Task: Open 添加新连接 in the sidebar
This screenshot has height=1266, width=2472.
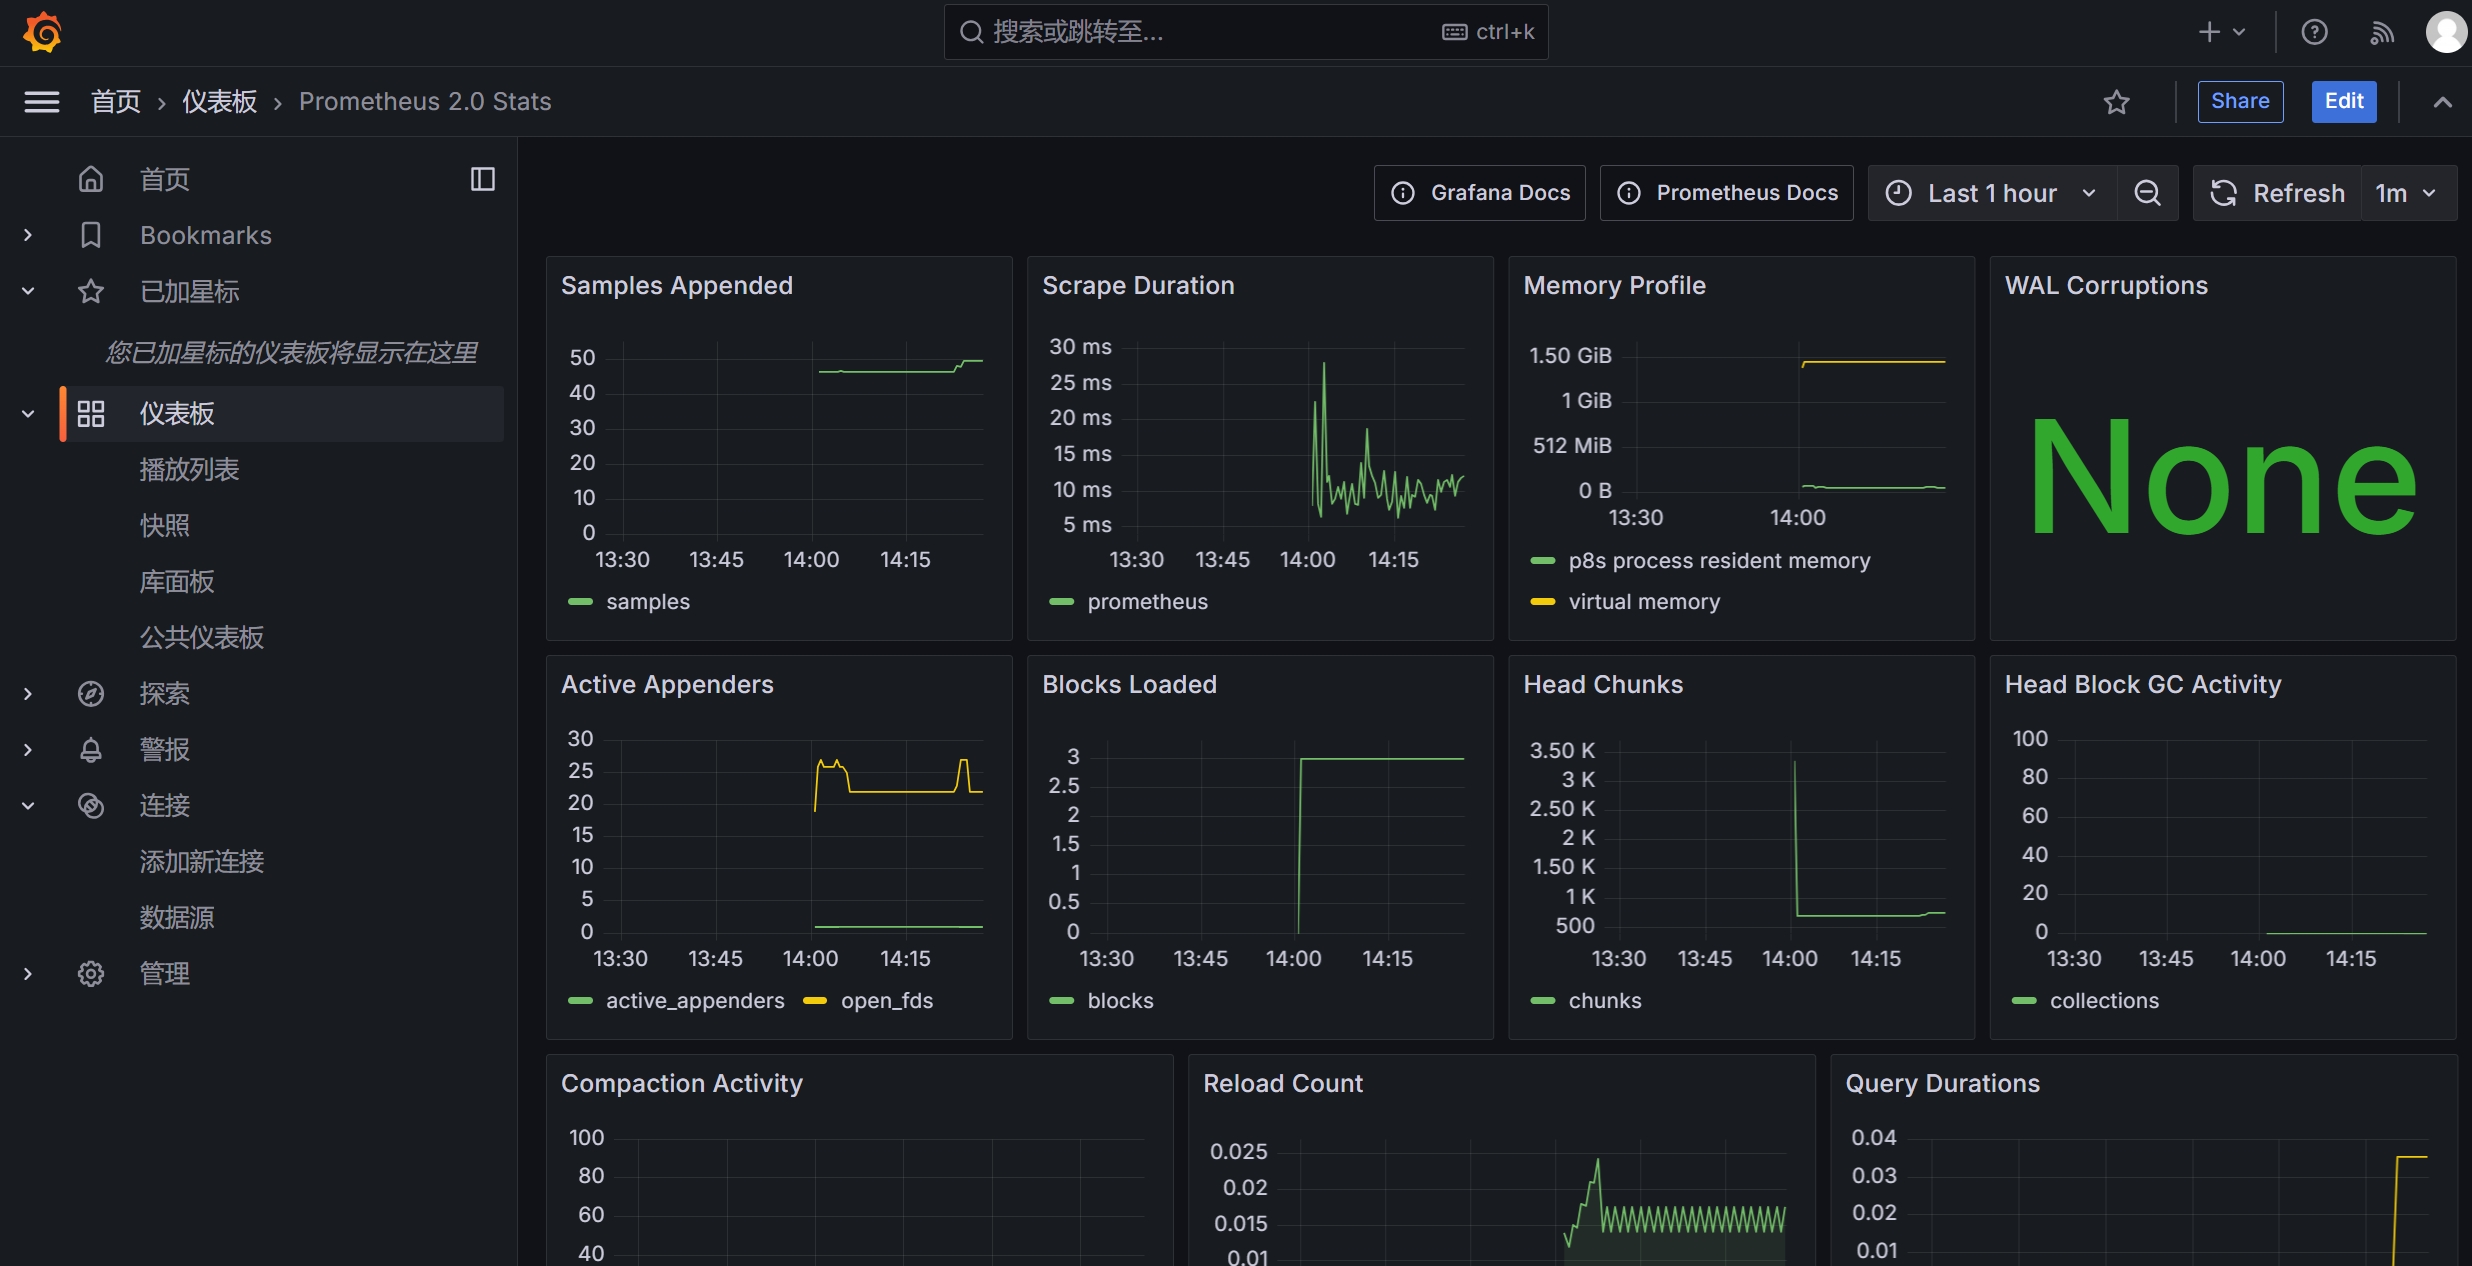Action: (x=202, y=861)
